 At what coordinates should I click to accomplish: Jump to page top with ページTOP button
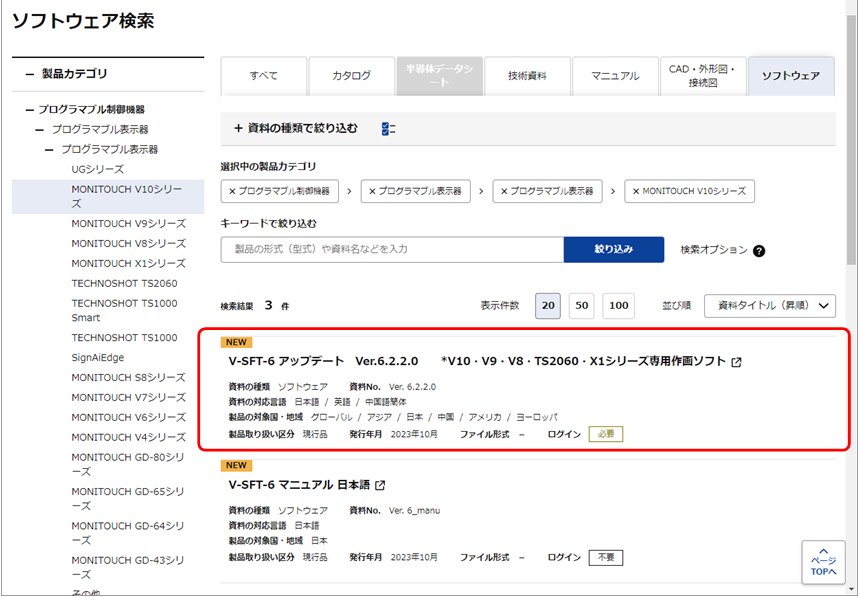pyautogui.click(x=823, y=562)
